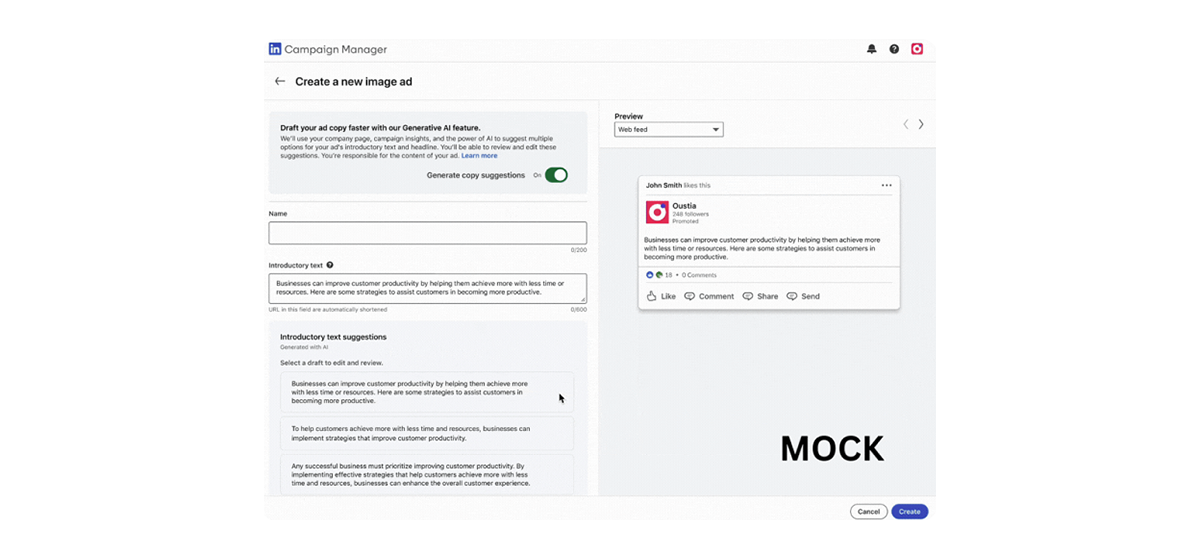Select the second introductory text suggestion
1200x559 pixels.
[x=427, y=433]
